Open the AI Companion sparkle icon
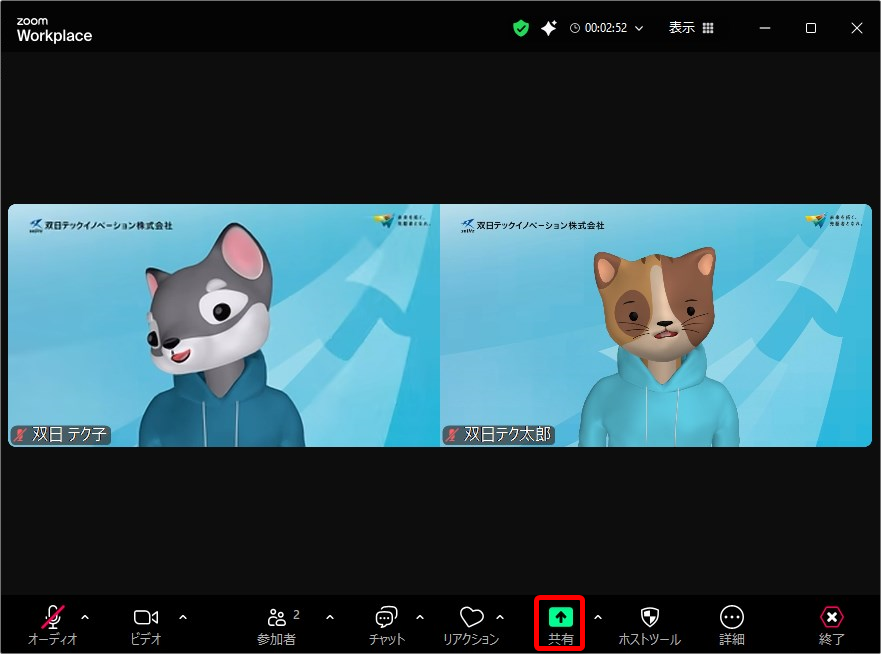Viewport: 881px width, 654px height. click(x=548, y=28)
